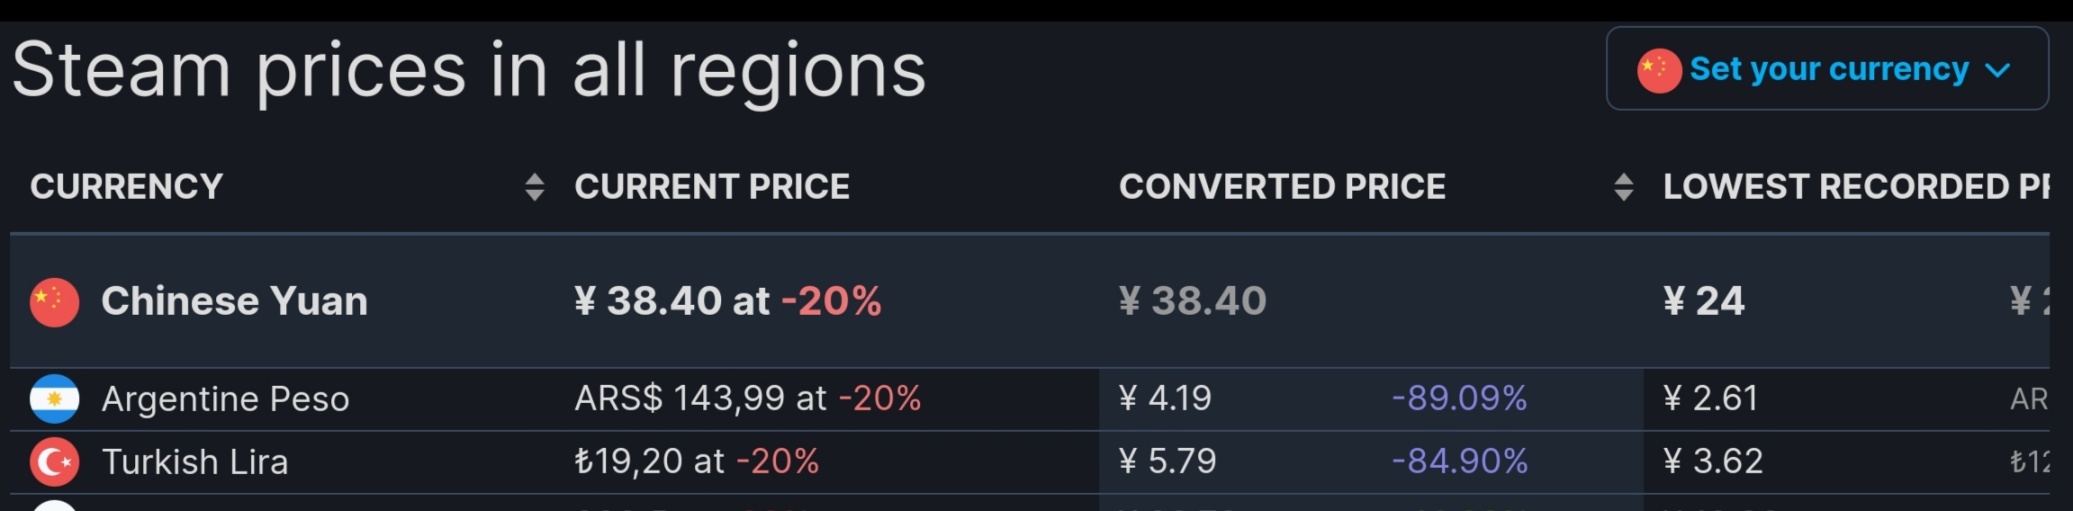
Task: Sort by the Currency column arrows
Action: point(535,186)
